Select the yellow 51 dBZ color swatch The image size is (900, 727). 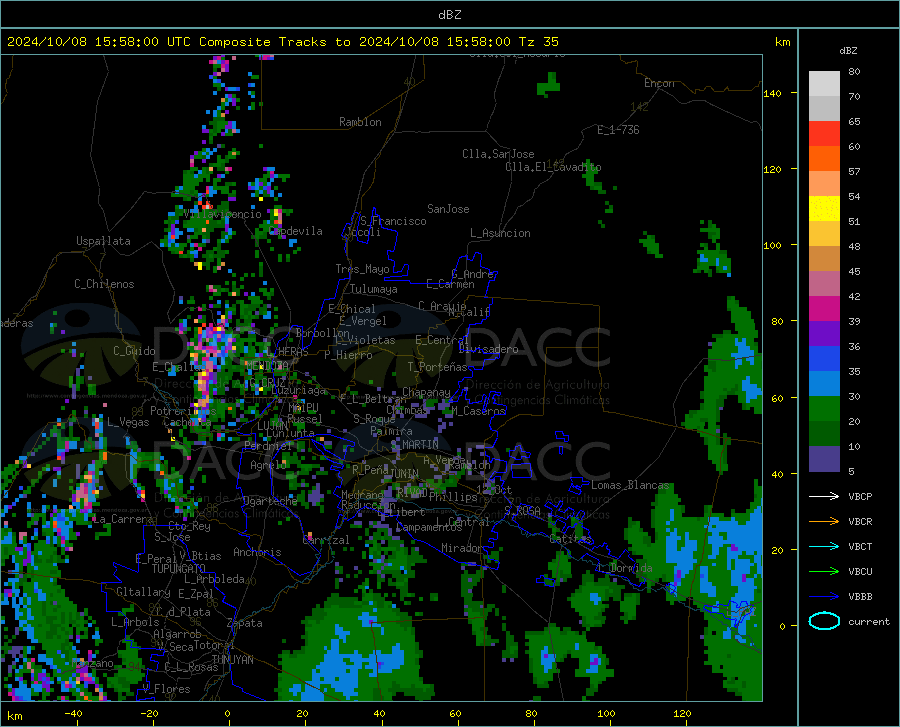[824, 209]
